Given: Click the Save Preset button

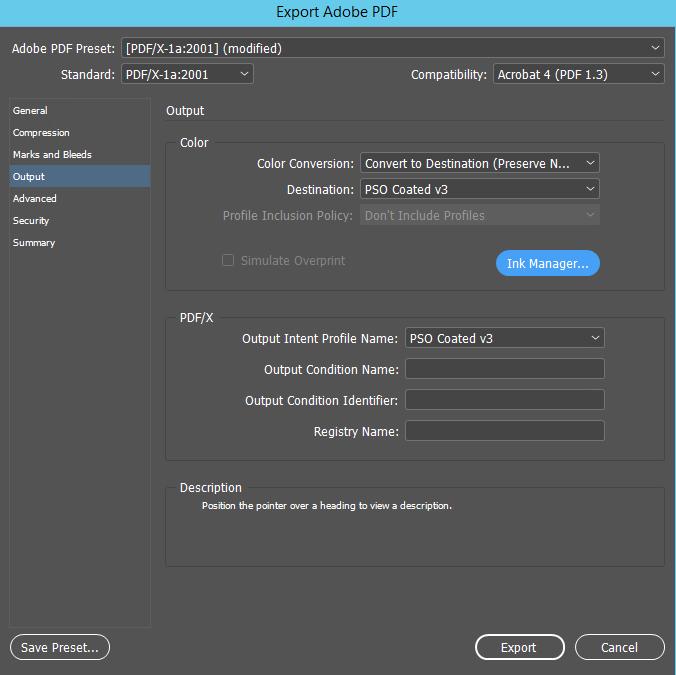Looking at the screenshot, I should click(x=60, y=647).
